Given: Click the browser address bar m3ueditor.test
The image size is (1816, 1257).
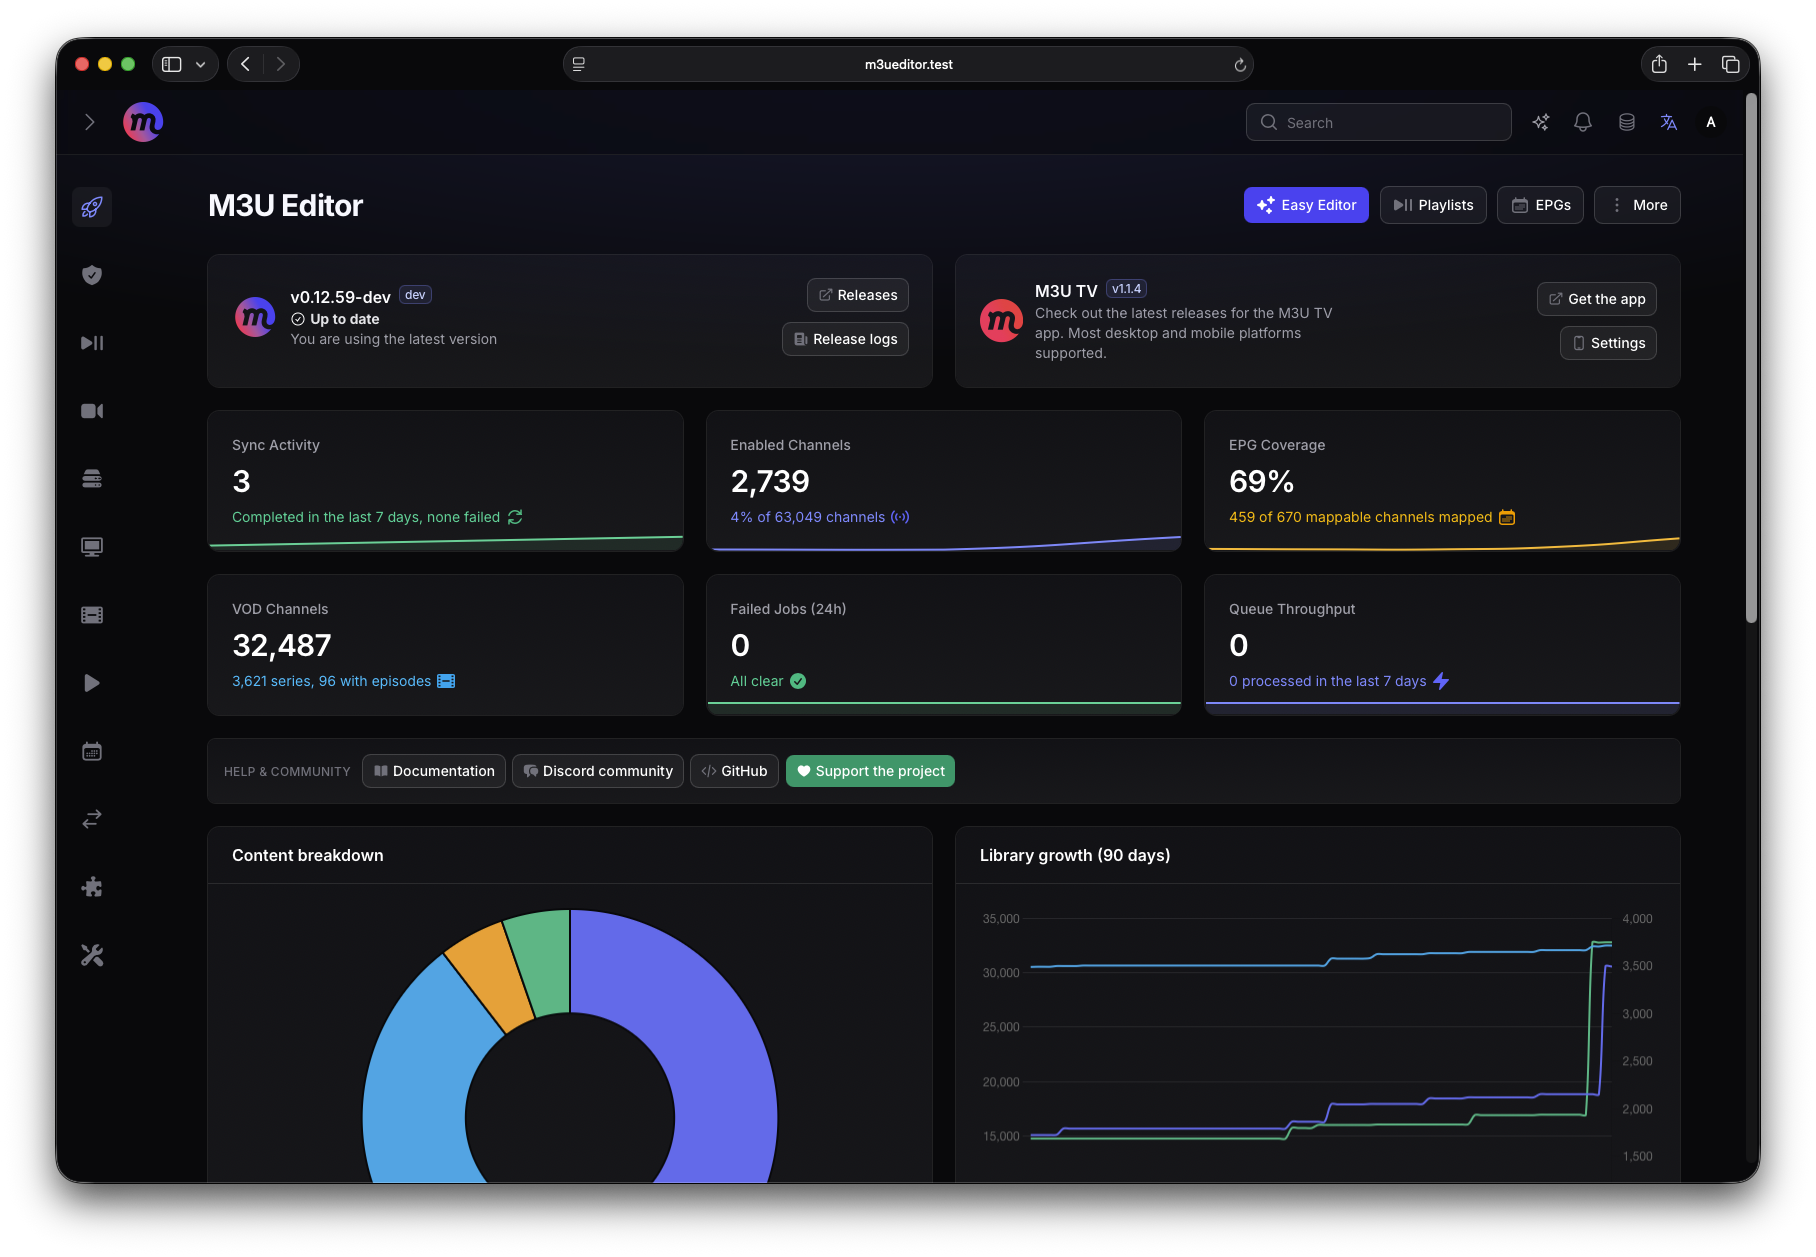Looking at the screenshot, I should (x=908, y=64).
